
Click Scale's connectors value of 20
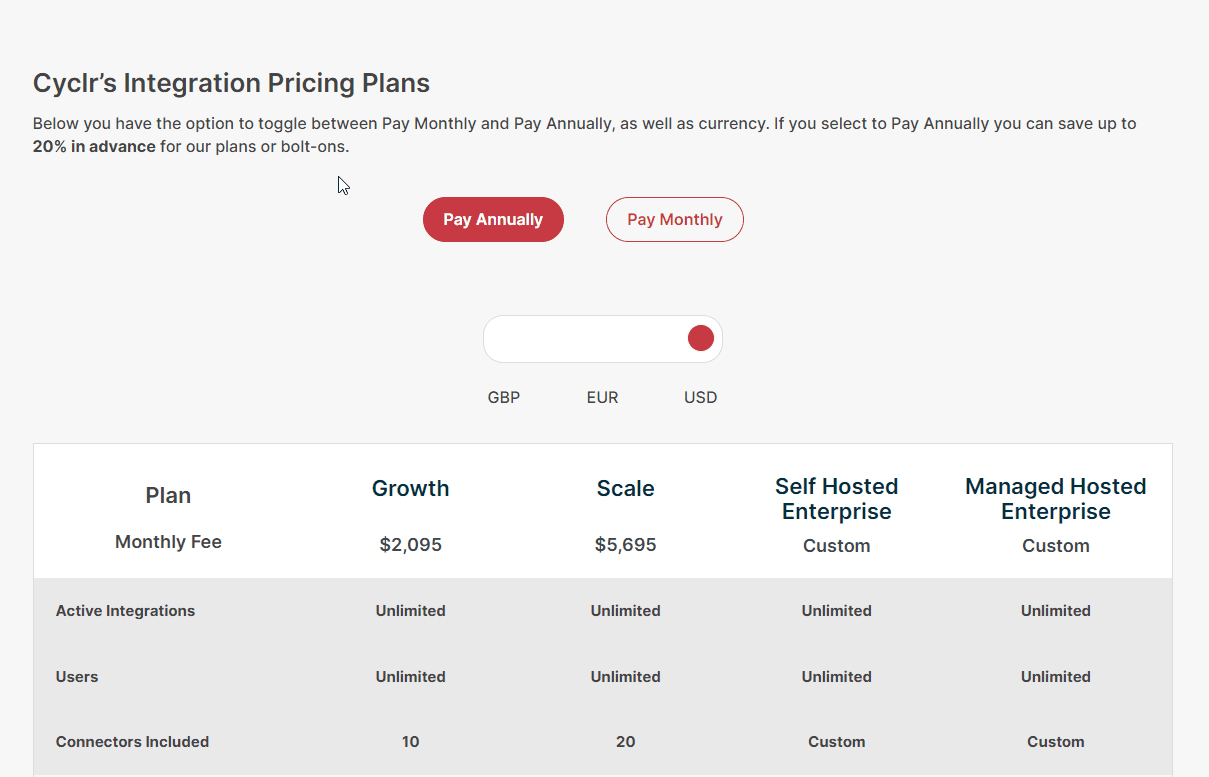click(x=625, y=742)
